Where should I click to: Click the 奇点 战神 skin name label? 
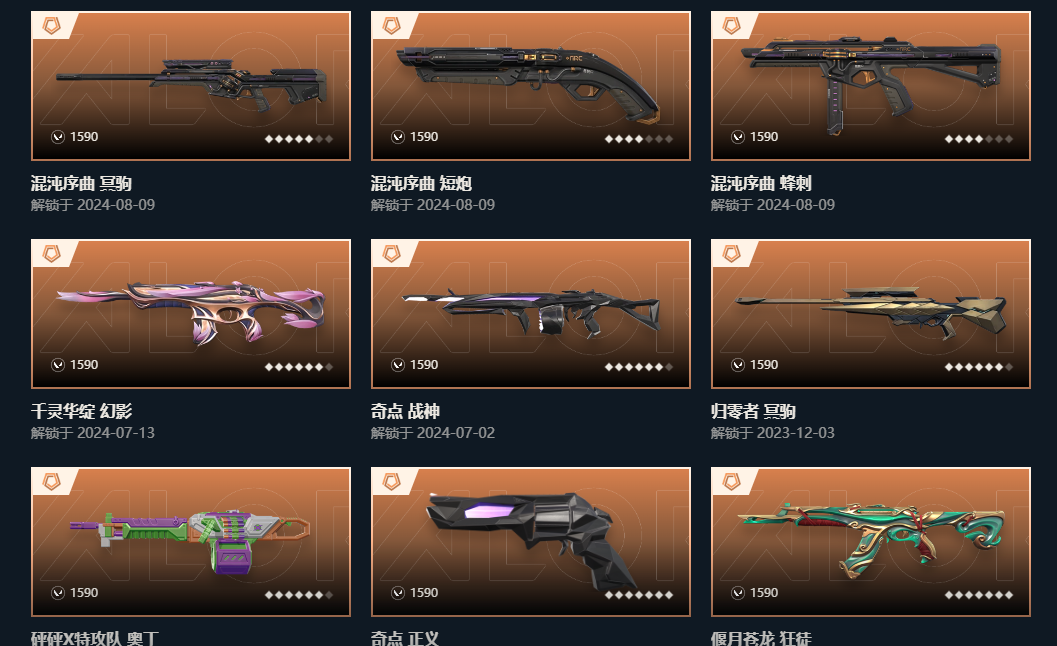click(405, 411)
